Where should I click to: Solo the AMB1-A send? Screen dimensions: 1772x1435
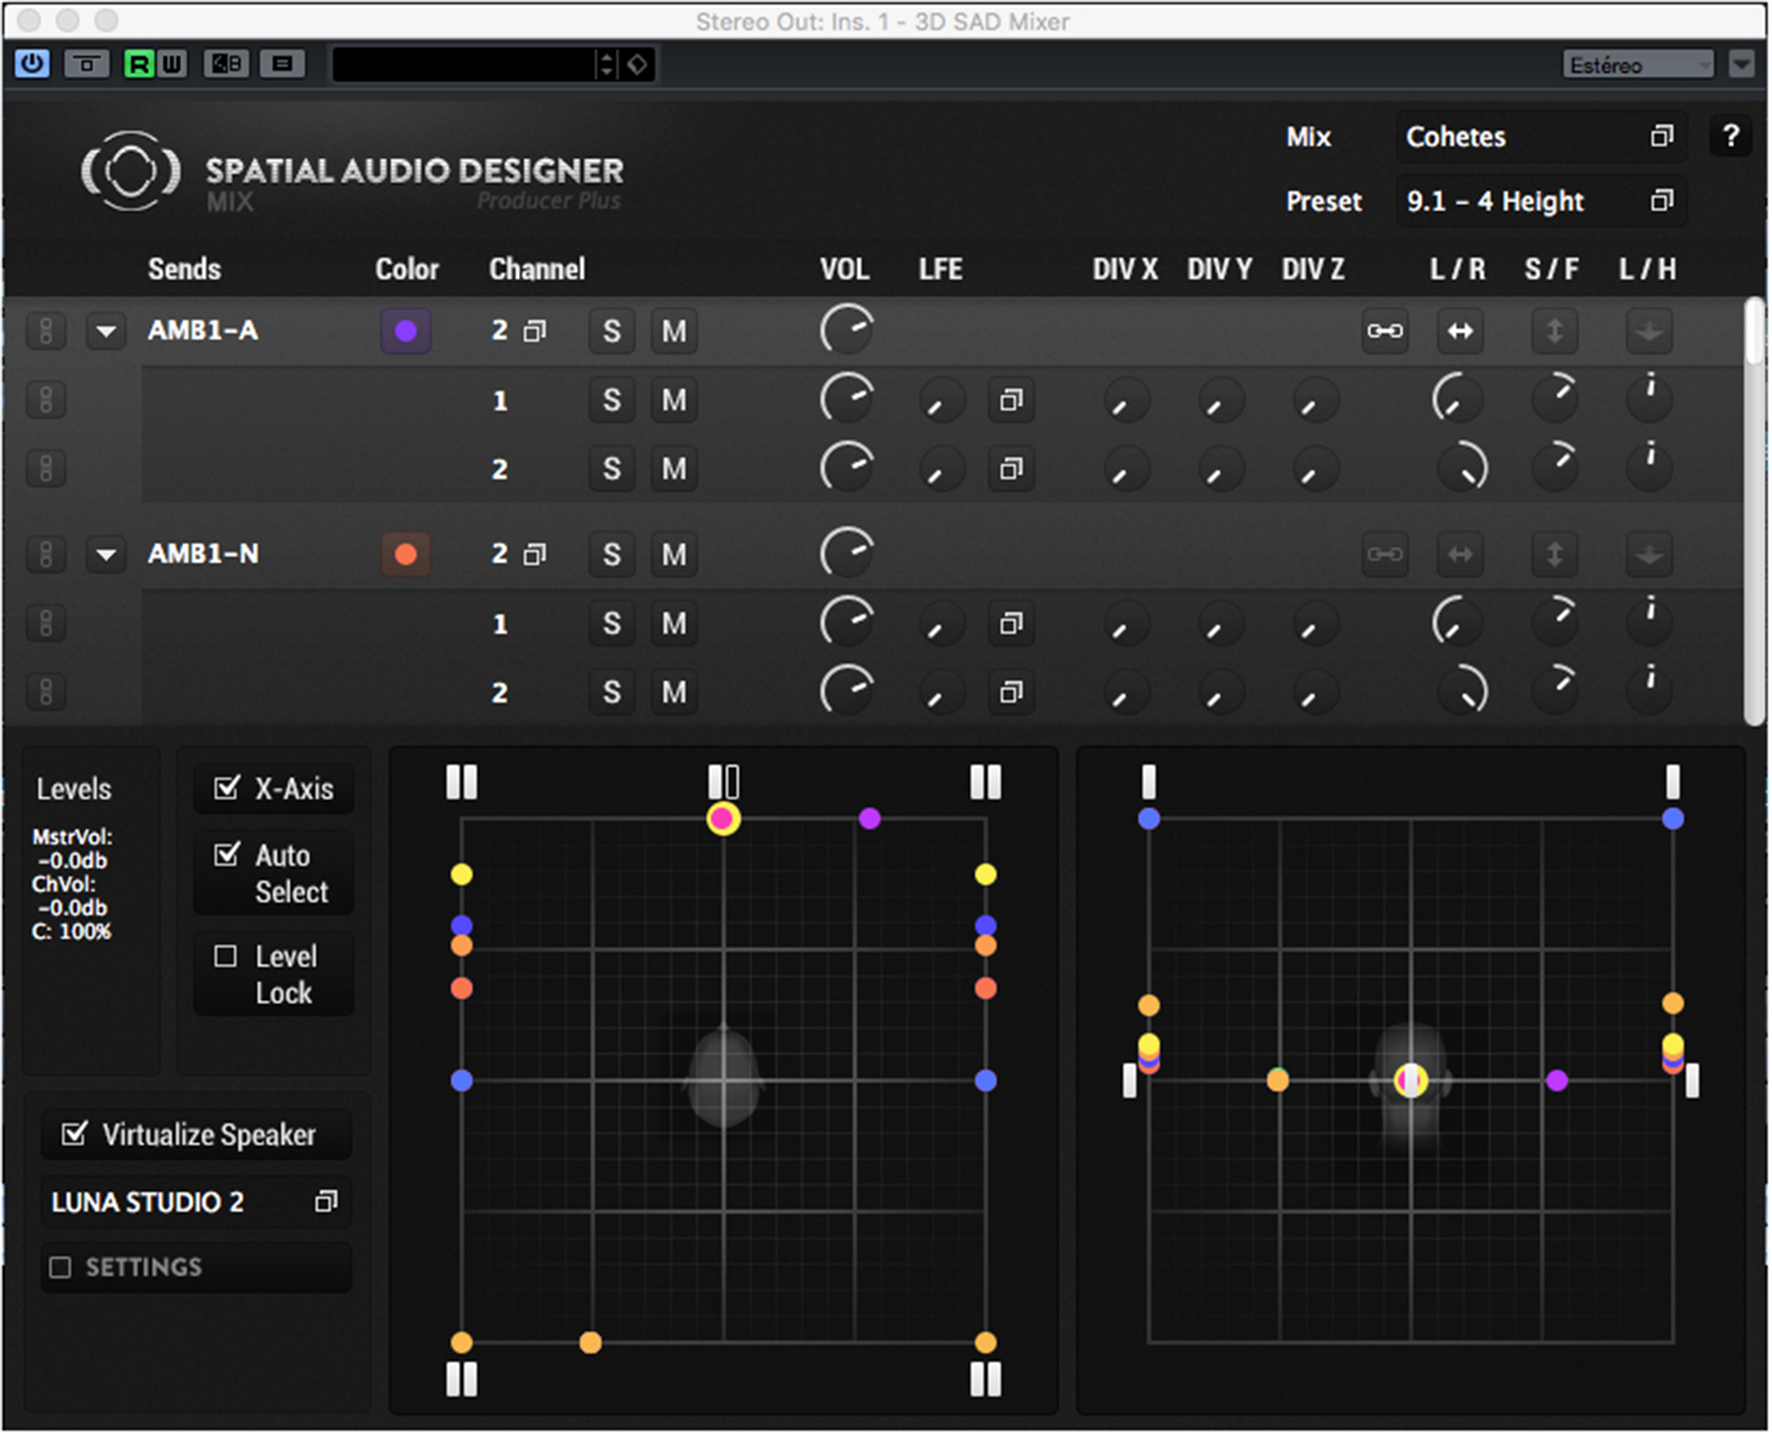tap(611, 331)
